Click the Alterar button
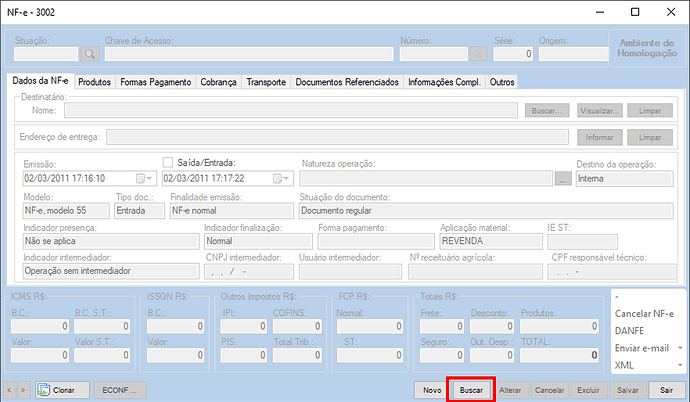This screenshot has height=402, width=690. tap(510, 390)
